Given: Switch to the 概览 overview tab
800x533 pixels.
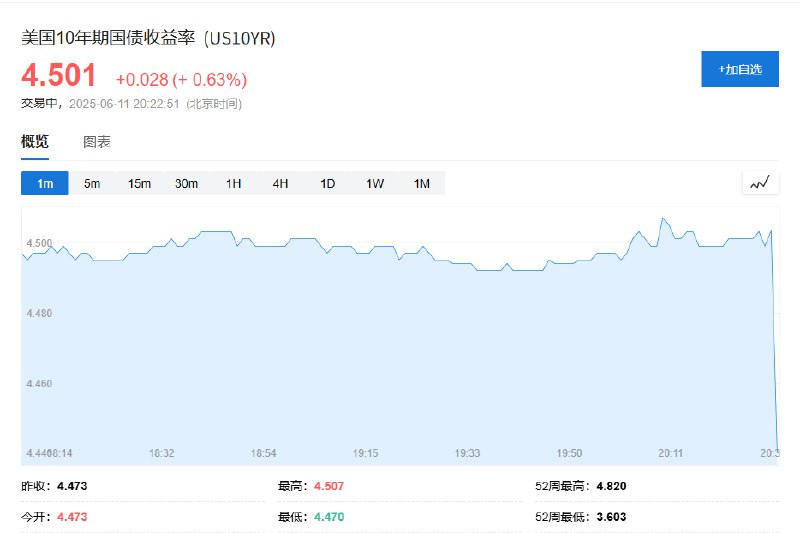Looking at the screenshot, I should [x=35, y=141].
